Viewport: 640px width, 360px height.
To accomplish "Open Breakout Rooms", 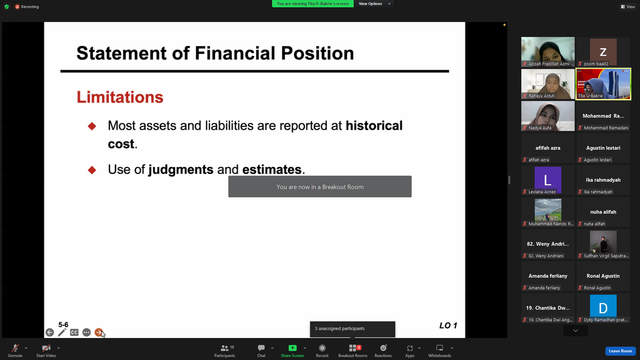I will coord(353,350).
